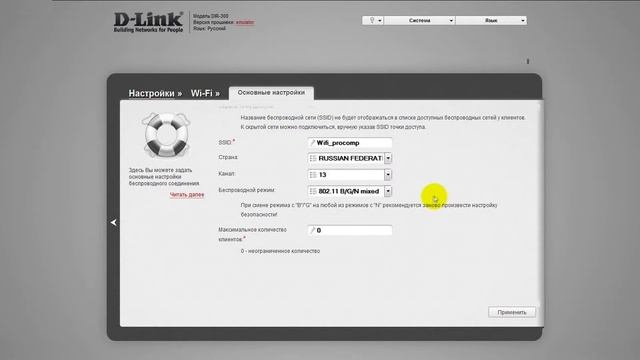Focus the Максимальное количество клиентов field
This screenshot has height=360, width=640.
[350, 230]
